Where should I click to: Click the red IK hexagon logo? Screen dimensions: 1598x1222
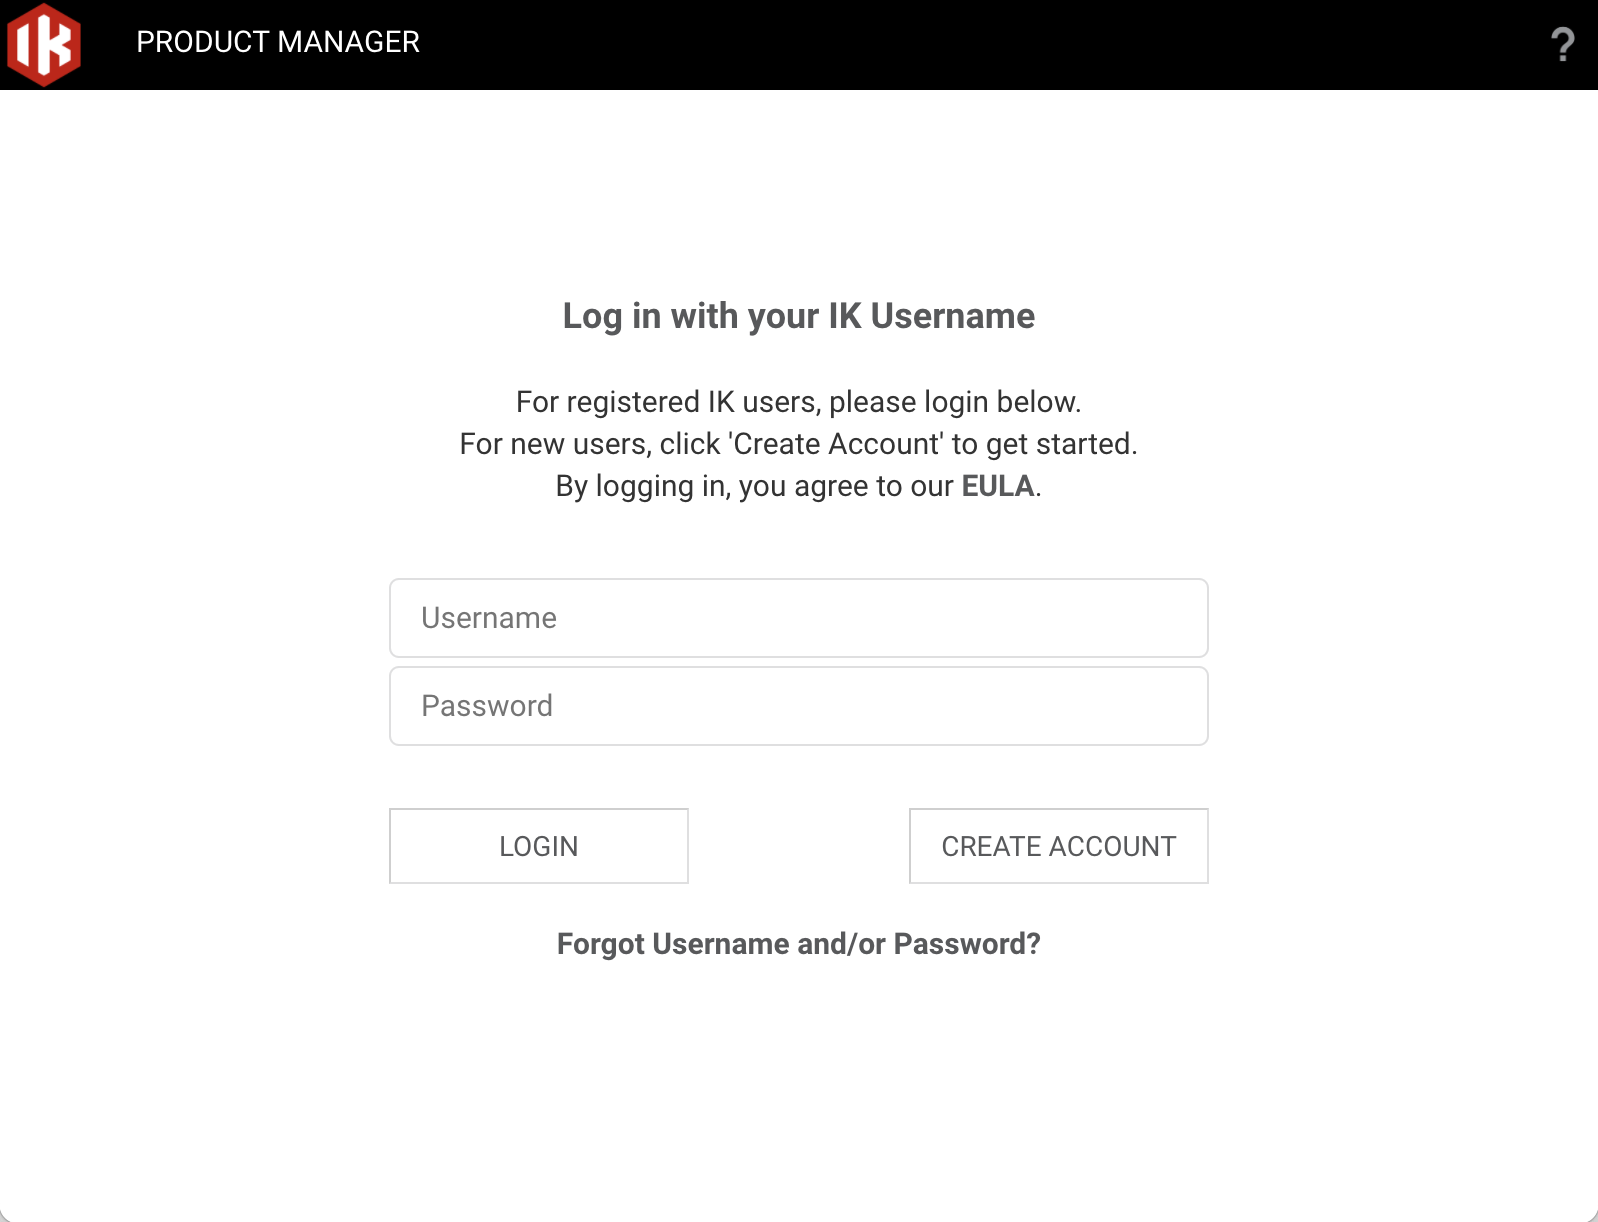tap(44, 44)
